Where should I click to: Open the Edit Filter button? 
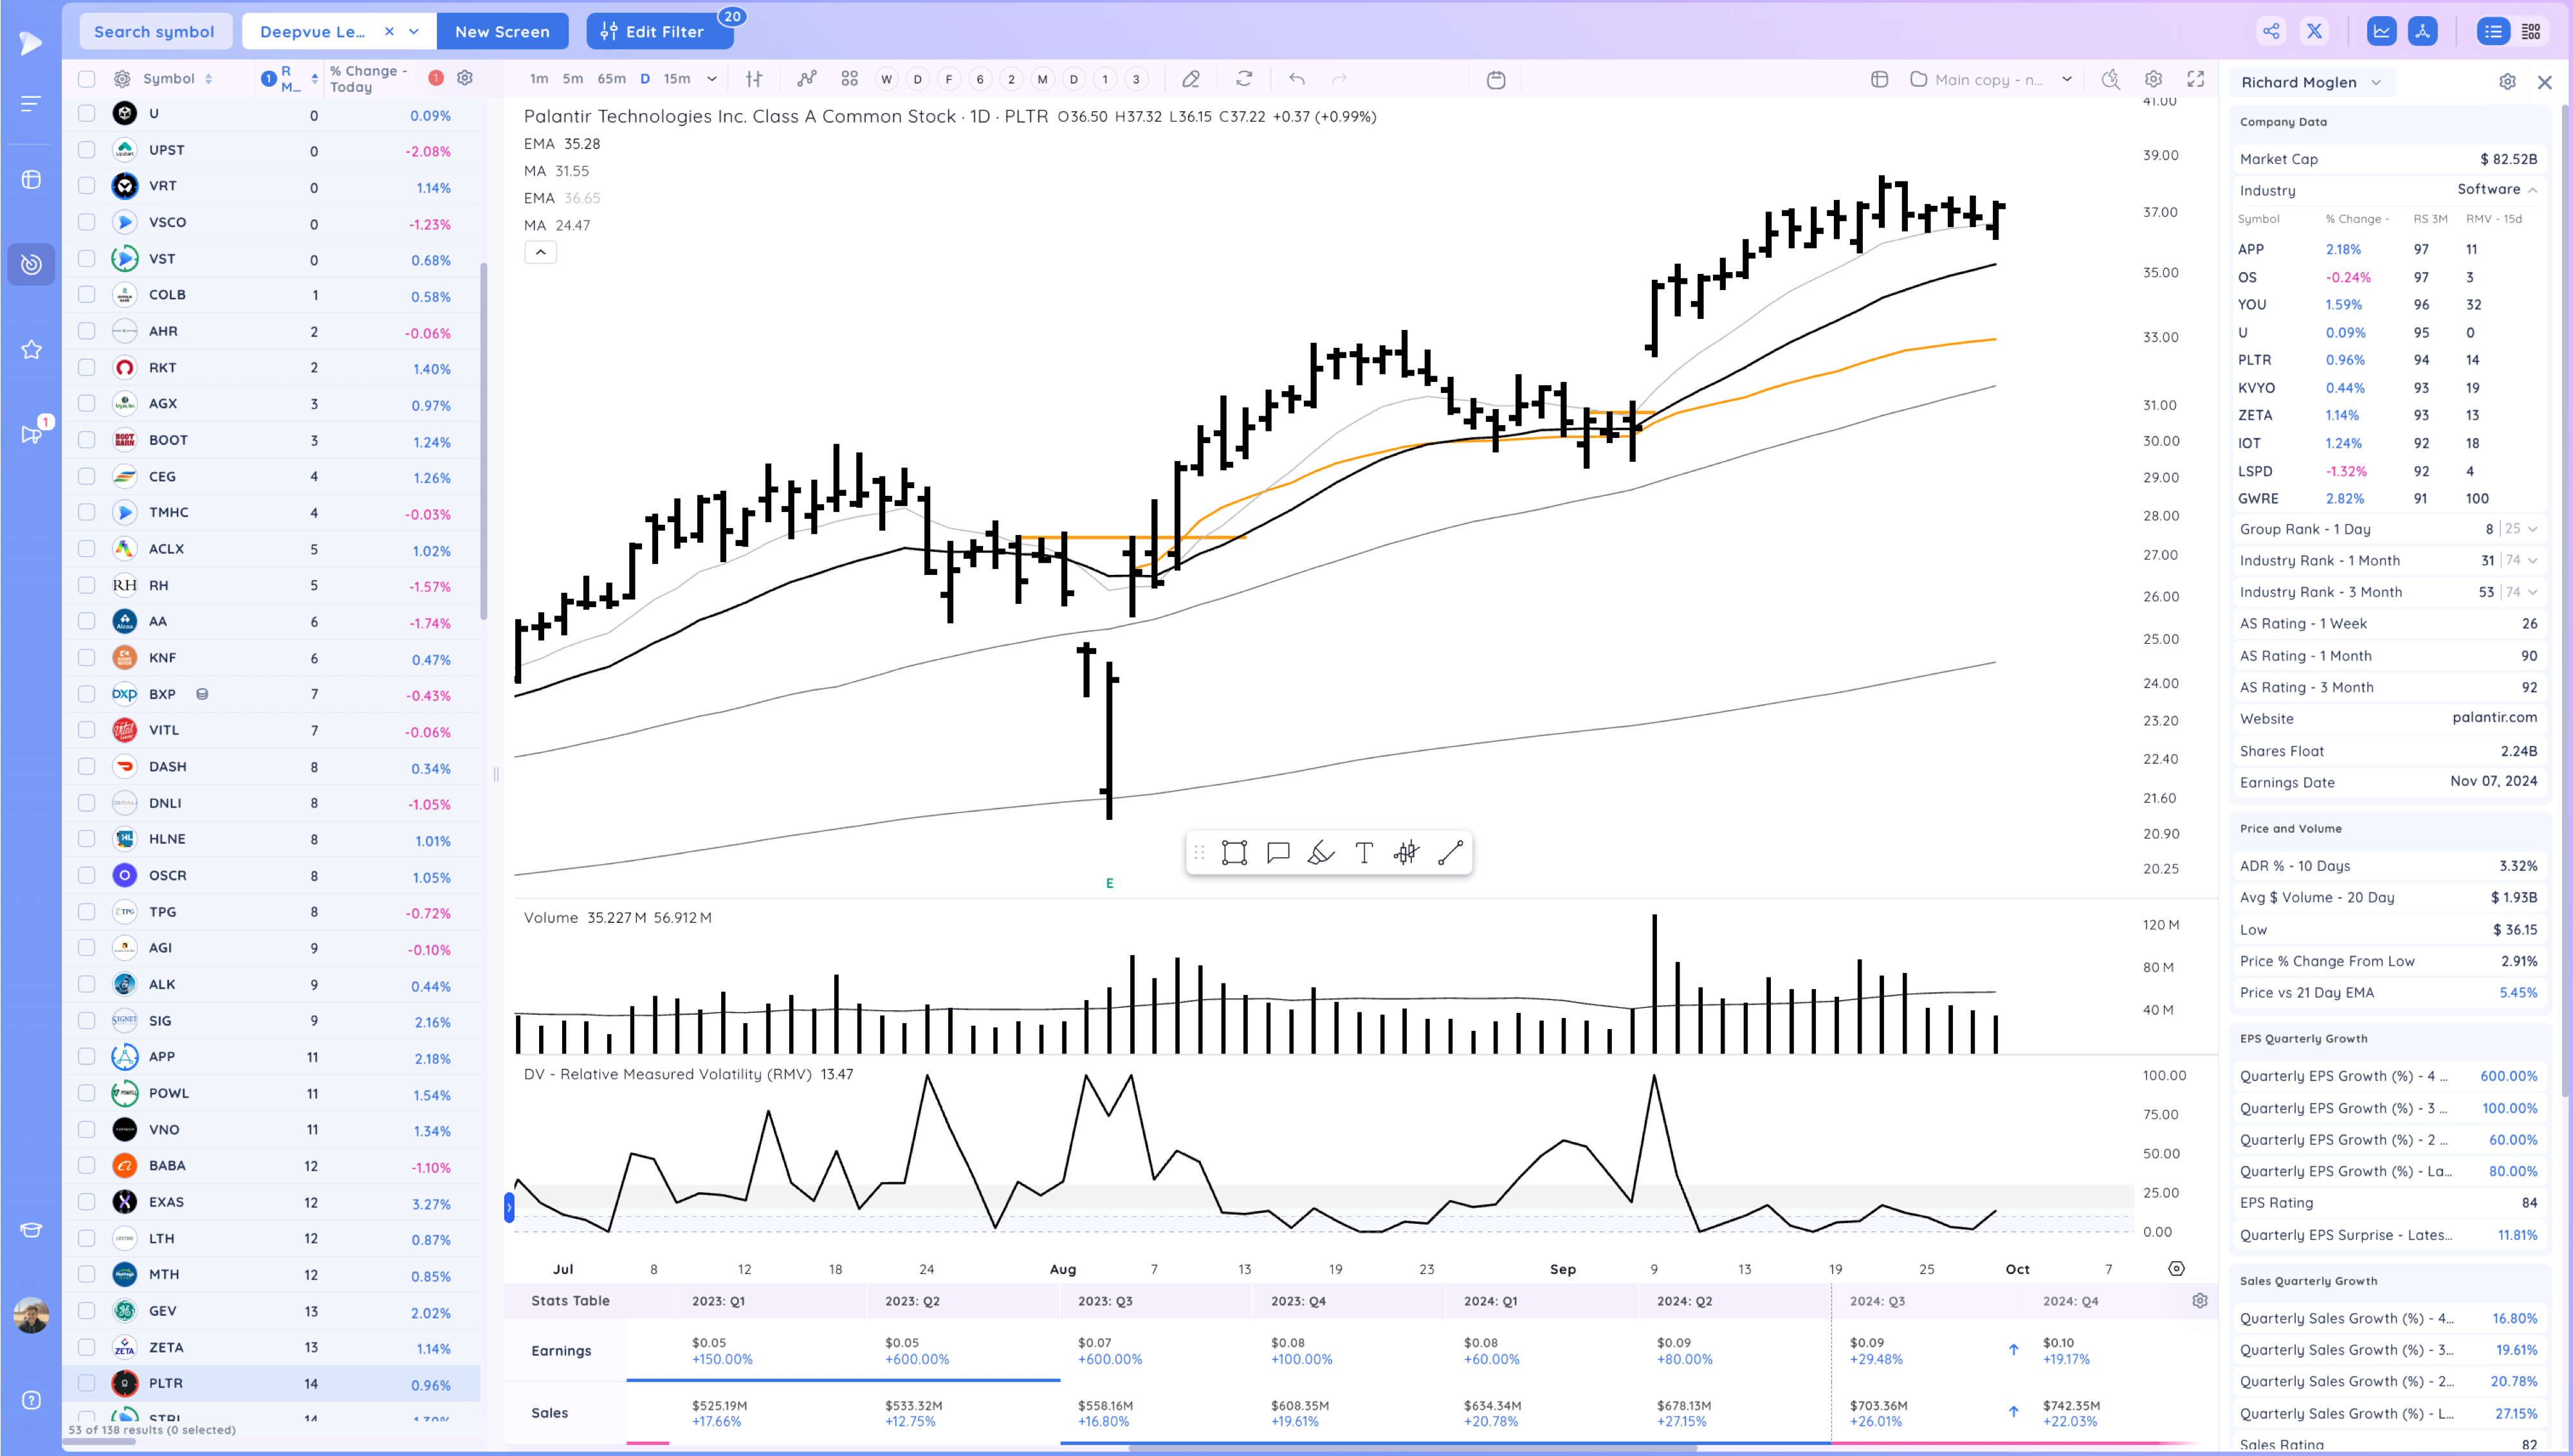point(659,32)
